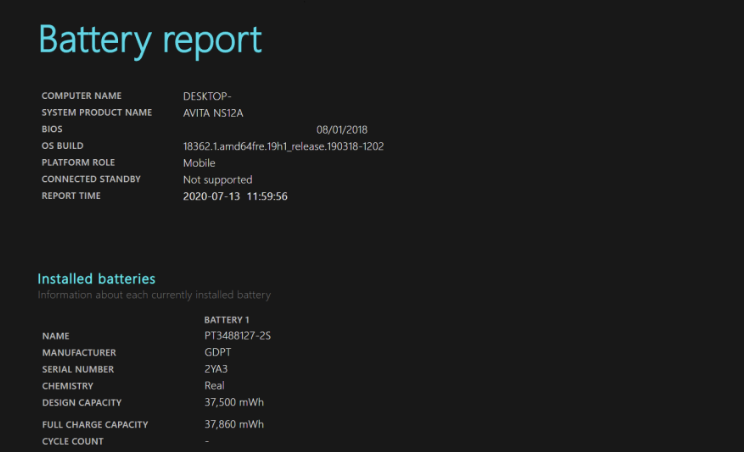This screenshot has height=452, width=744.
Task: Select the COMPUTER NAME label
Action: coord(82,96)
